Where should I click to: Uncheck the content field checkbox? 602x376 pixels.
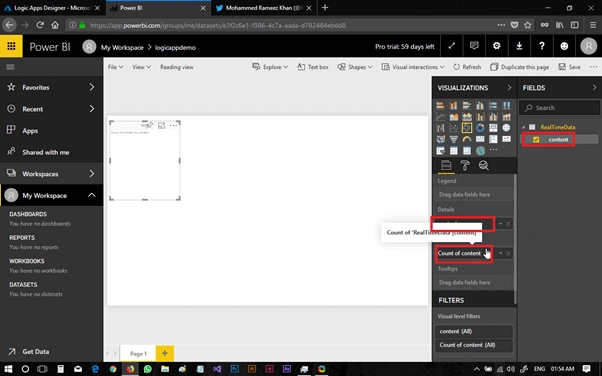pyautogui.click(x=536, y=139)
